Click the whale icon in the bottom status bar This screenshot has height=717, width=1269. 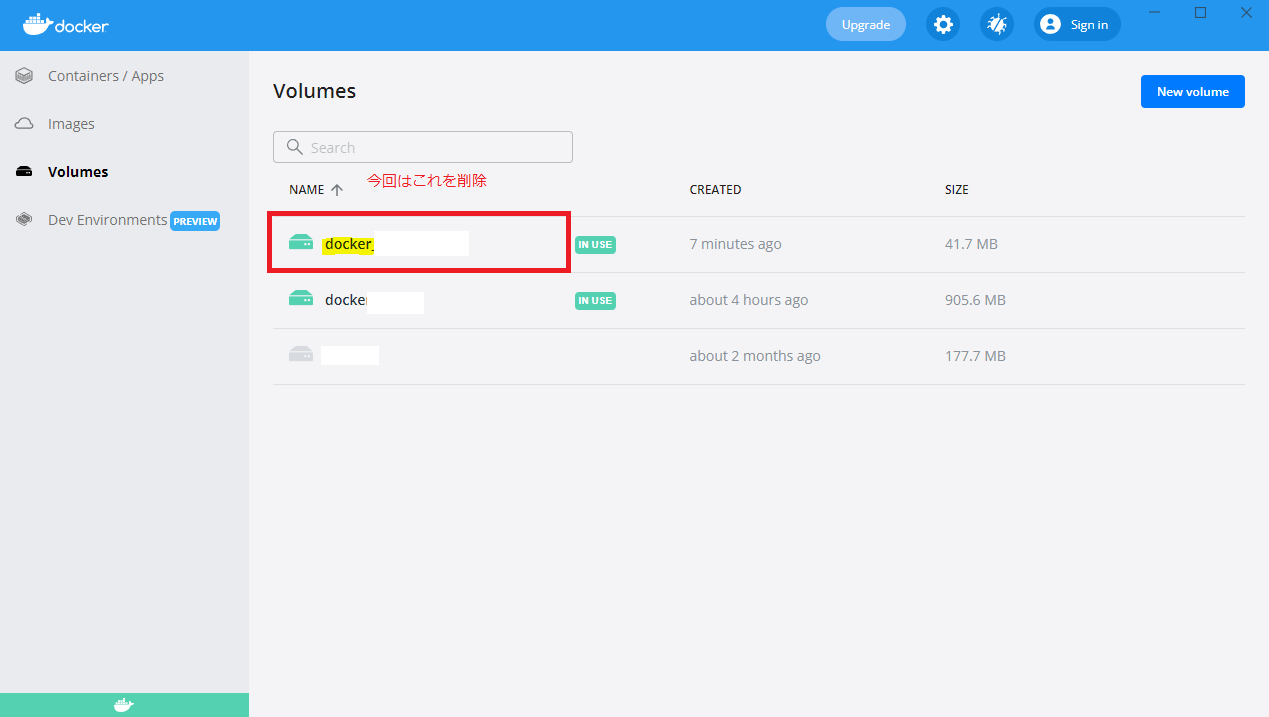[123, 704]
